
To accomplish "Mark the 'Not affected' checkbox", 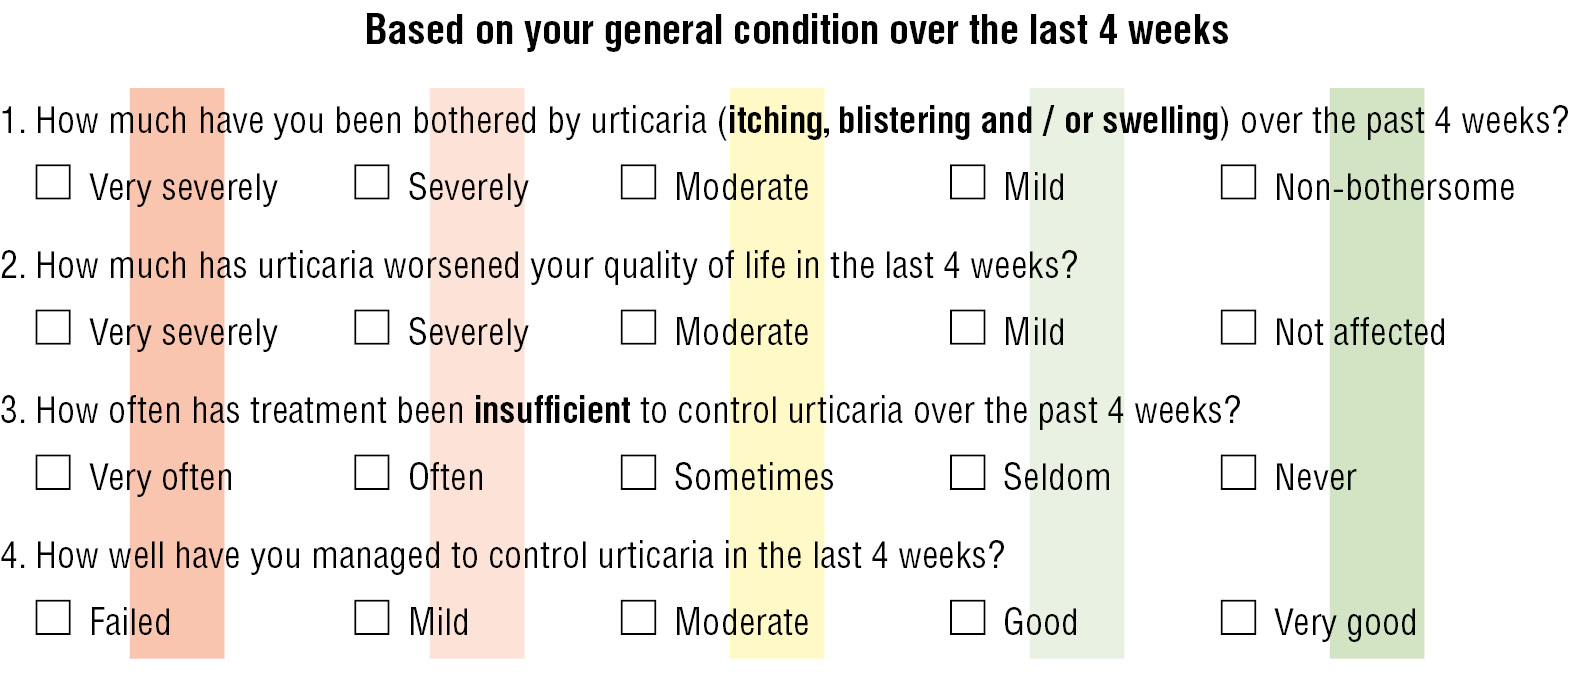I will 1238,328.
